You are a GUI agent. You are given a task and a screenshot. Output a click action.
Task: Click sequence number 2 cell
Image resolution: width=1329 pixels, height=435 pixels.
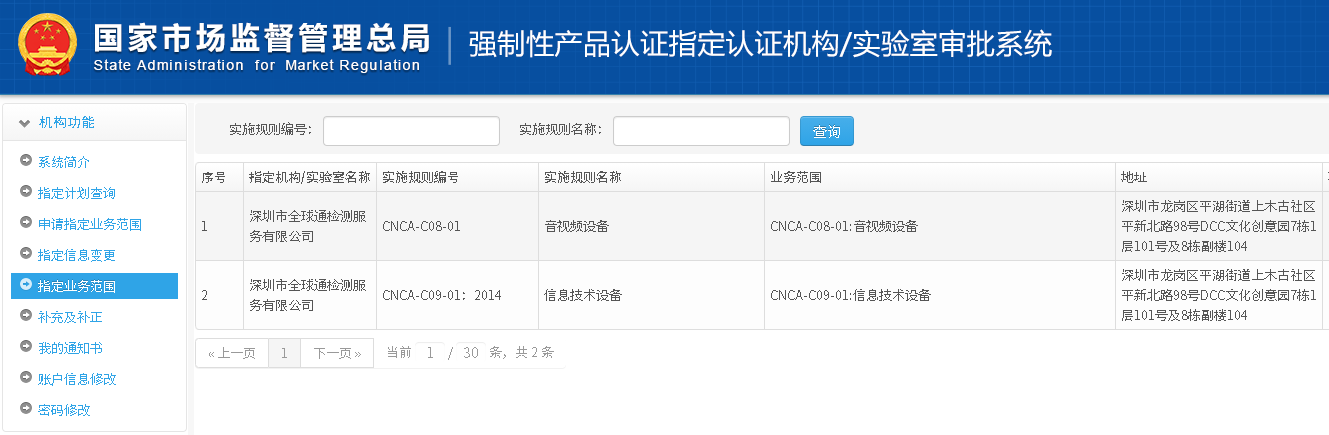point(219,295)
